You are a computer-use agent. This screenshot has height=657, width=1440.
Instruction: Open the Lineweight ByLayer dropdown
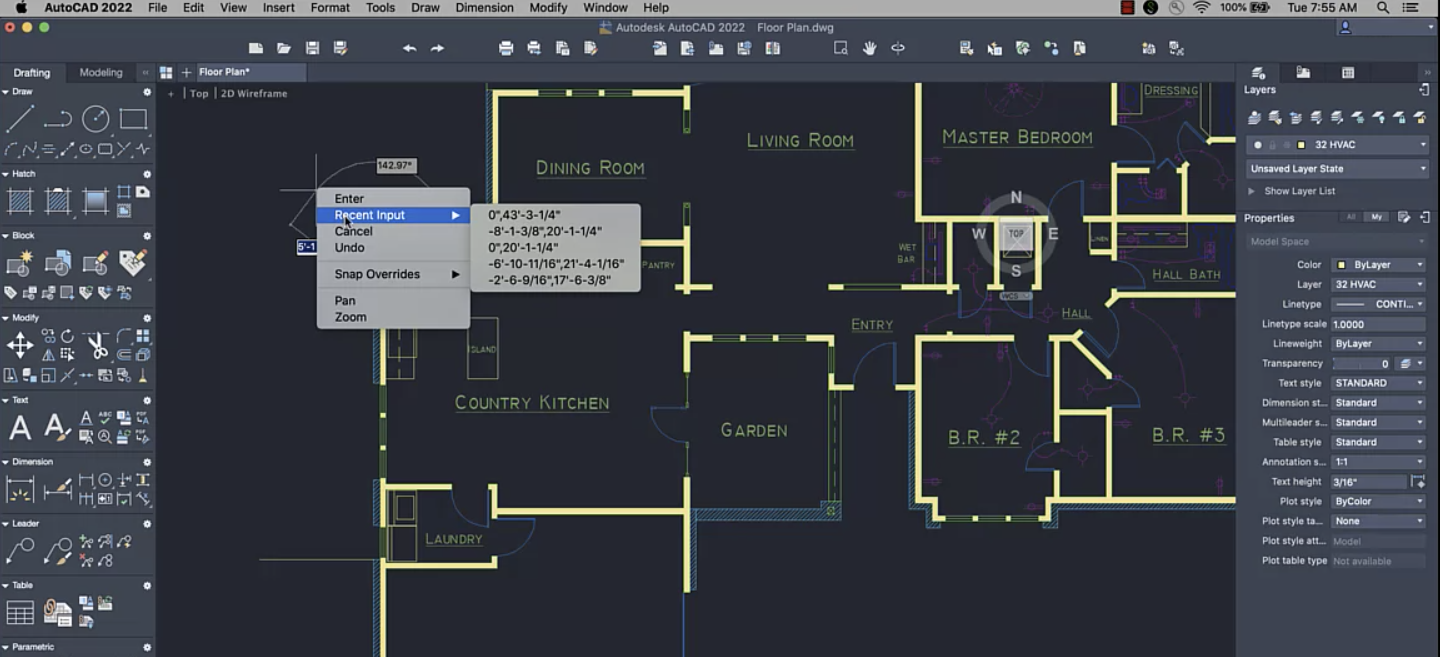click(1378, 344)
